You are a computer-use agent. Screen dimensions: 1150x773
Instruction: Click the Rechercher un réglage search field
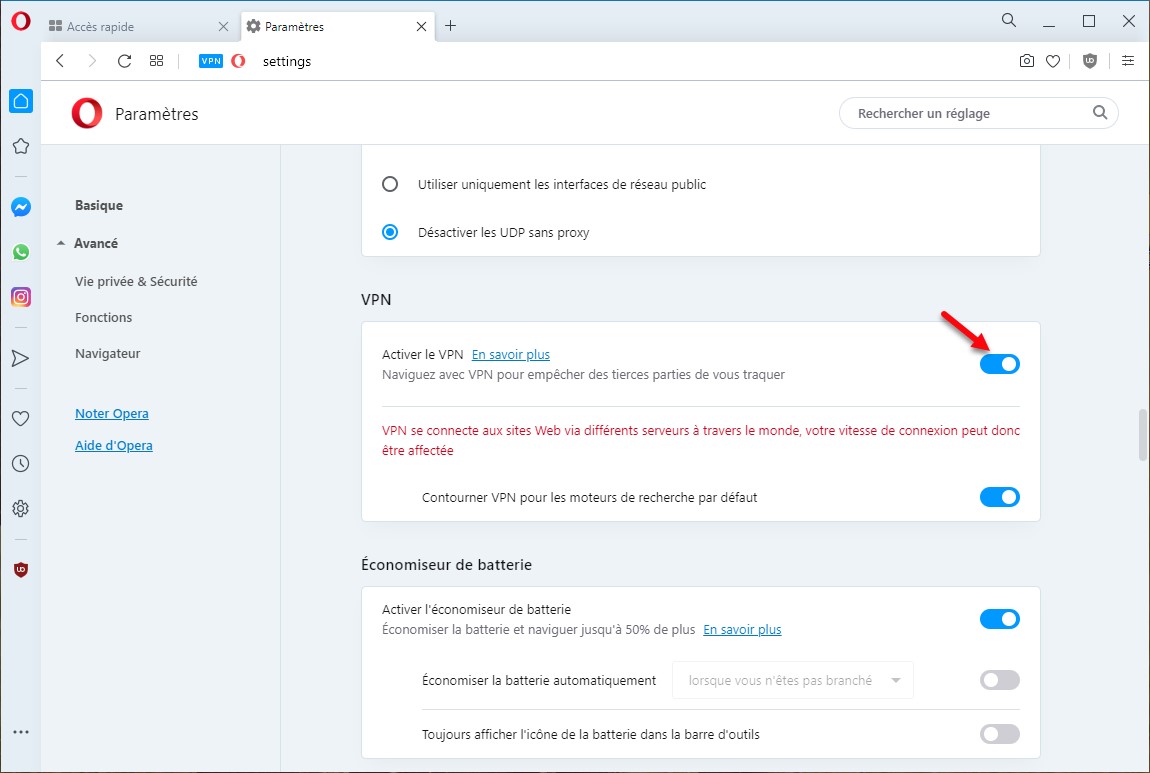pyautogui.click(x=970, y=113)
